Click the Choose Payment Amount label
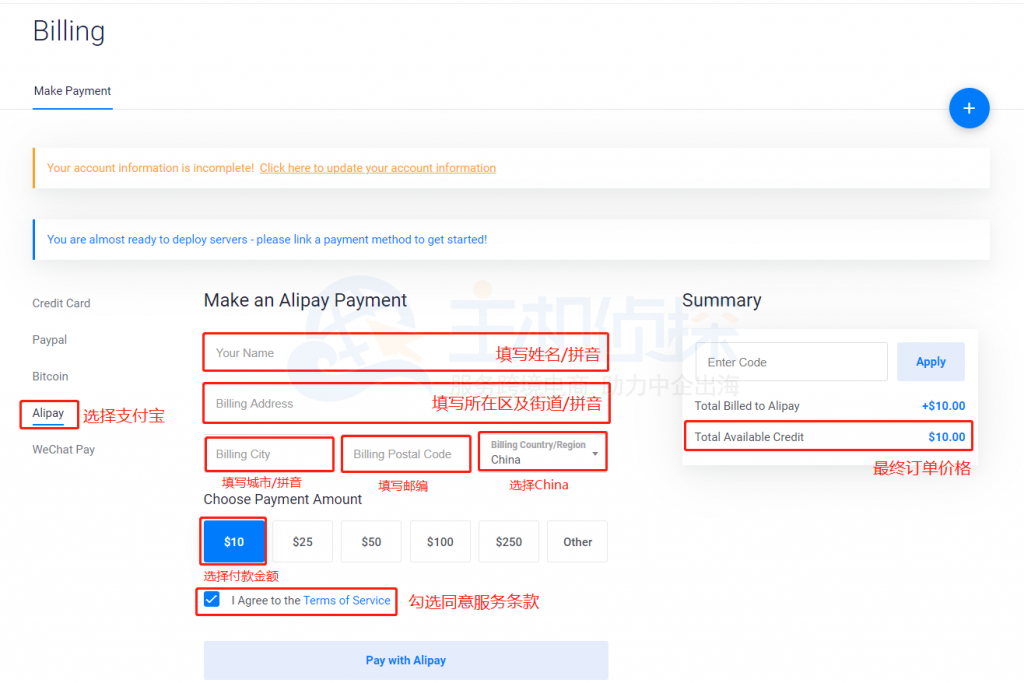 (282, 499)
